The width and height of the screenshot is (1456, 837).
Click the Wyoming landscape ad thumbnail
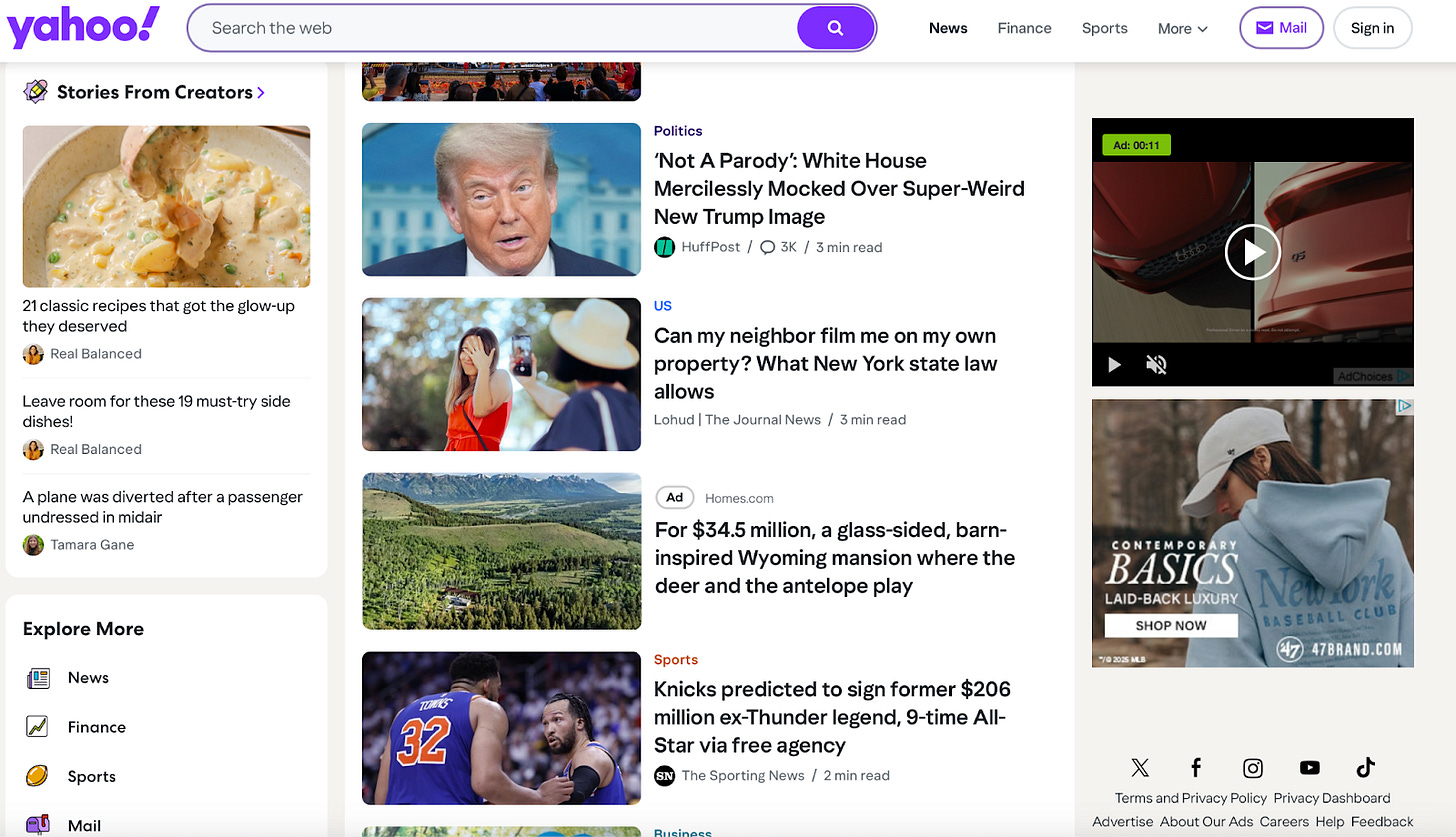pyautogui.click(x=501, y=551)
